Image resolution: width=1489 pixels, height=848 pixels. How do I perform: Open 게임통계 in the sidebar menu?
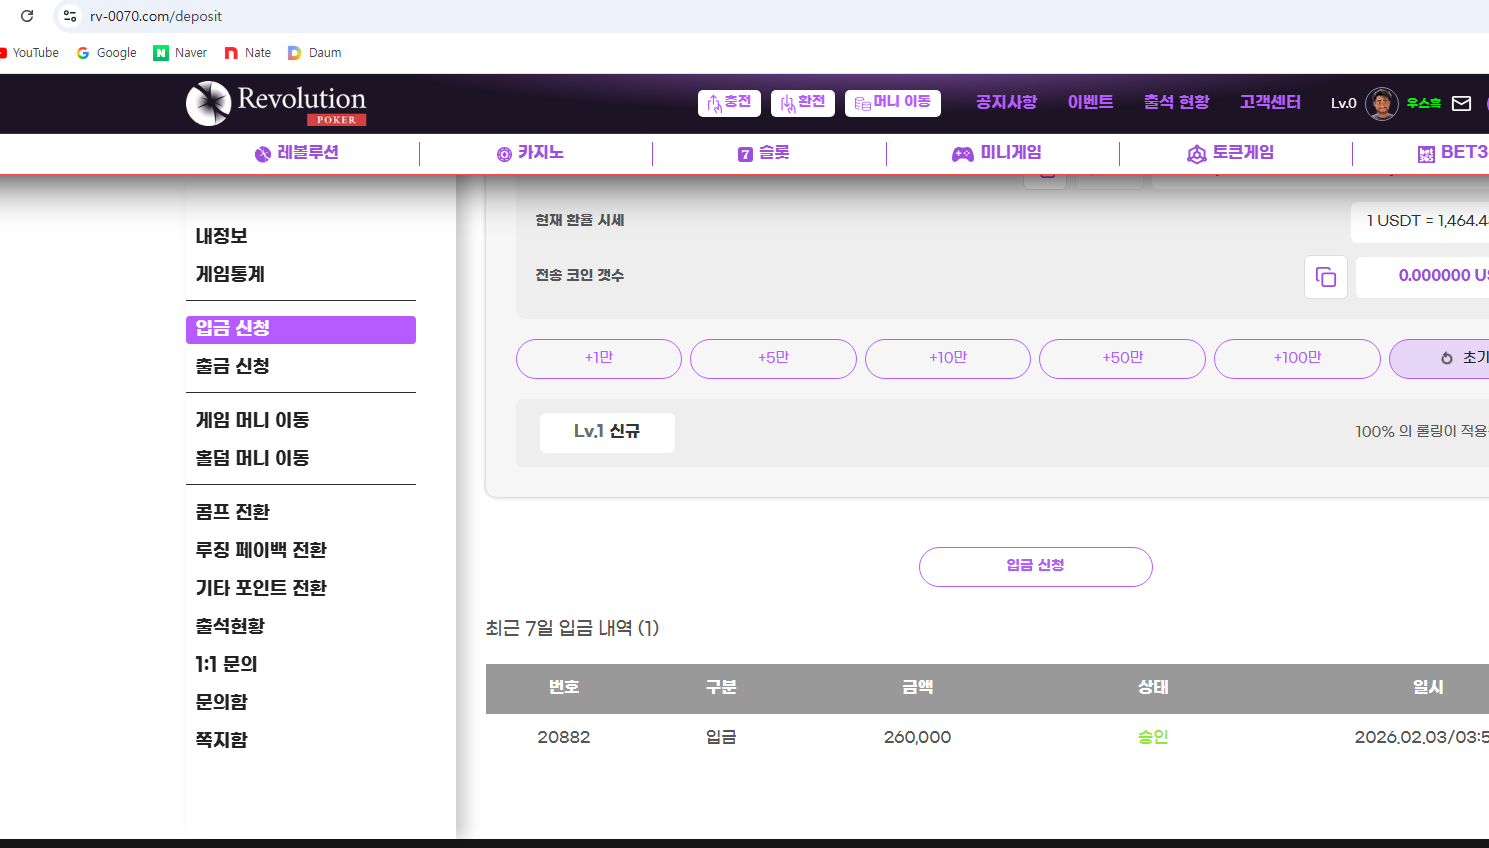tap(230, 274)
